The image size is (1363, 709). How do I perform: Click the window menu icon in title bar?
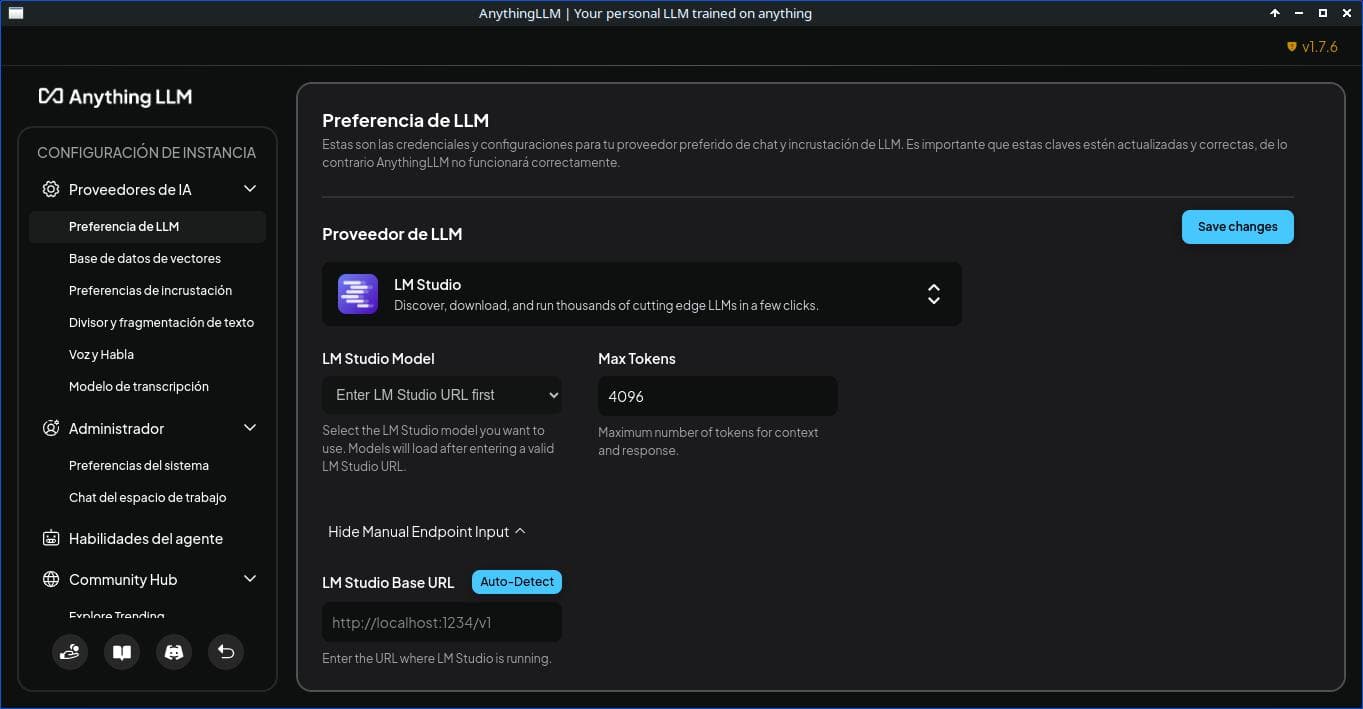click(15, 13)
